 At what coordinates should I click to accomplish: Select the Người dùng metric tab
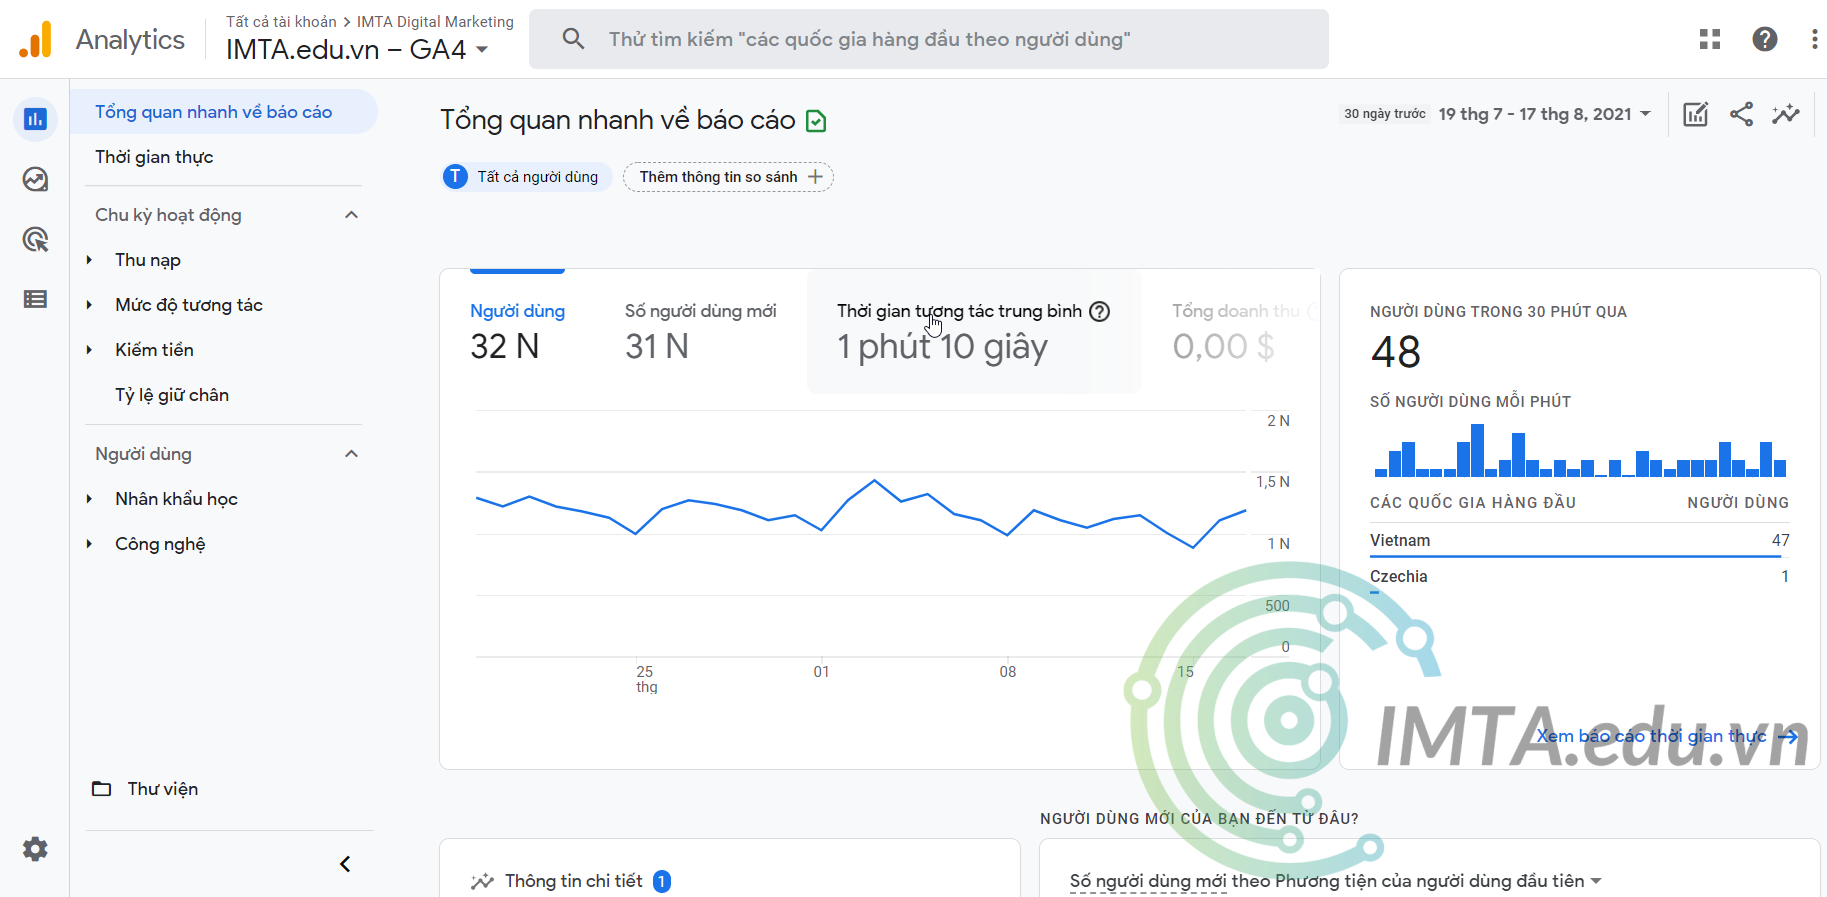click(517, 330)
